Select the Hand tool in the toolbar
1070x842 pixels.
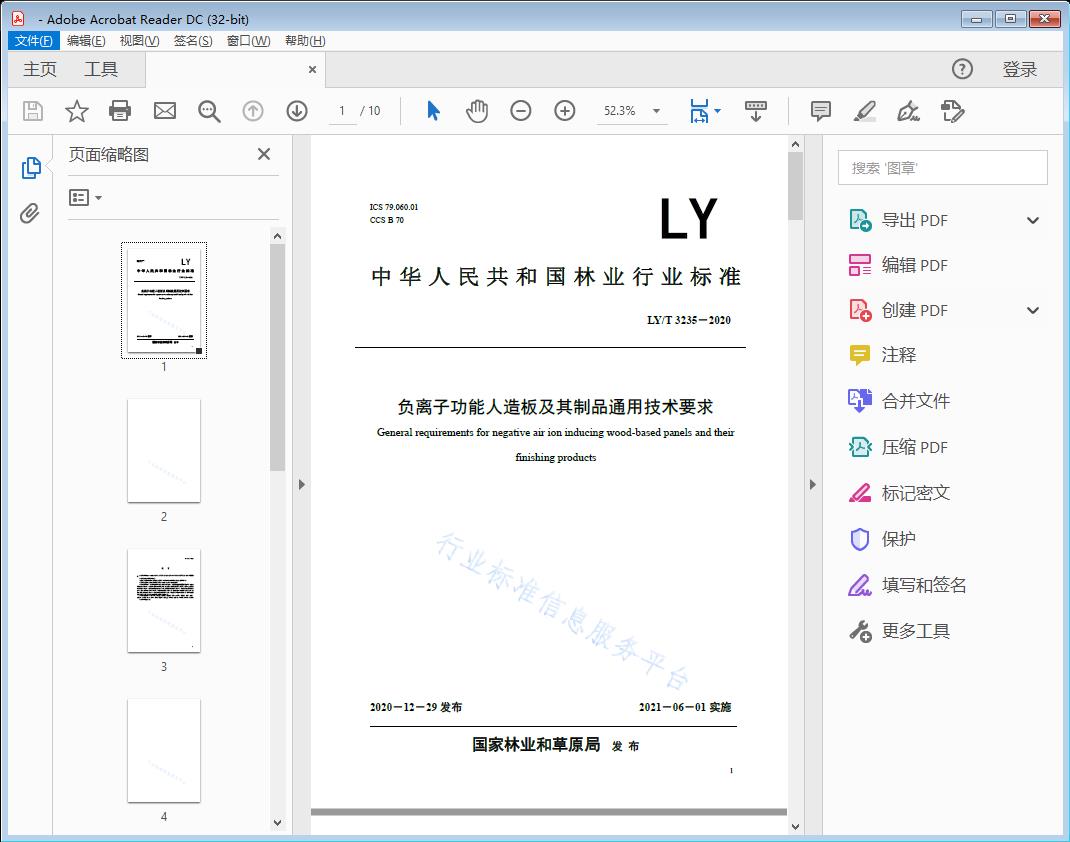point(477,111)
